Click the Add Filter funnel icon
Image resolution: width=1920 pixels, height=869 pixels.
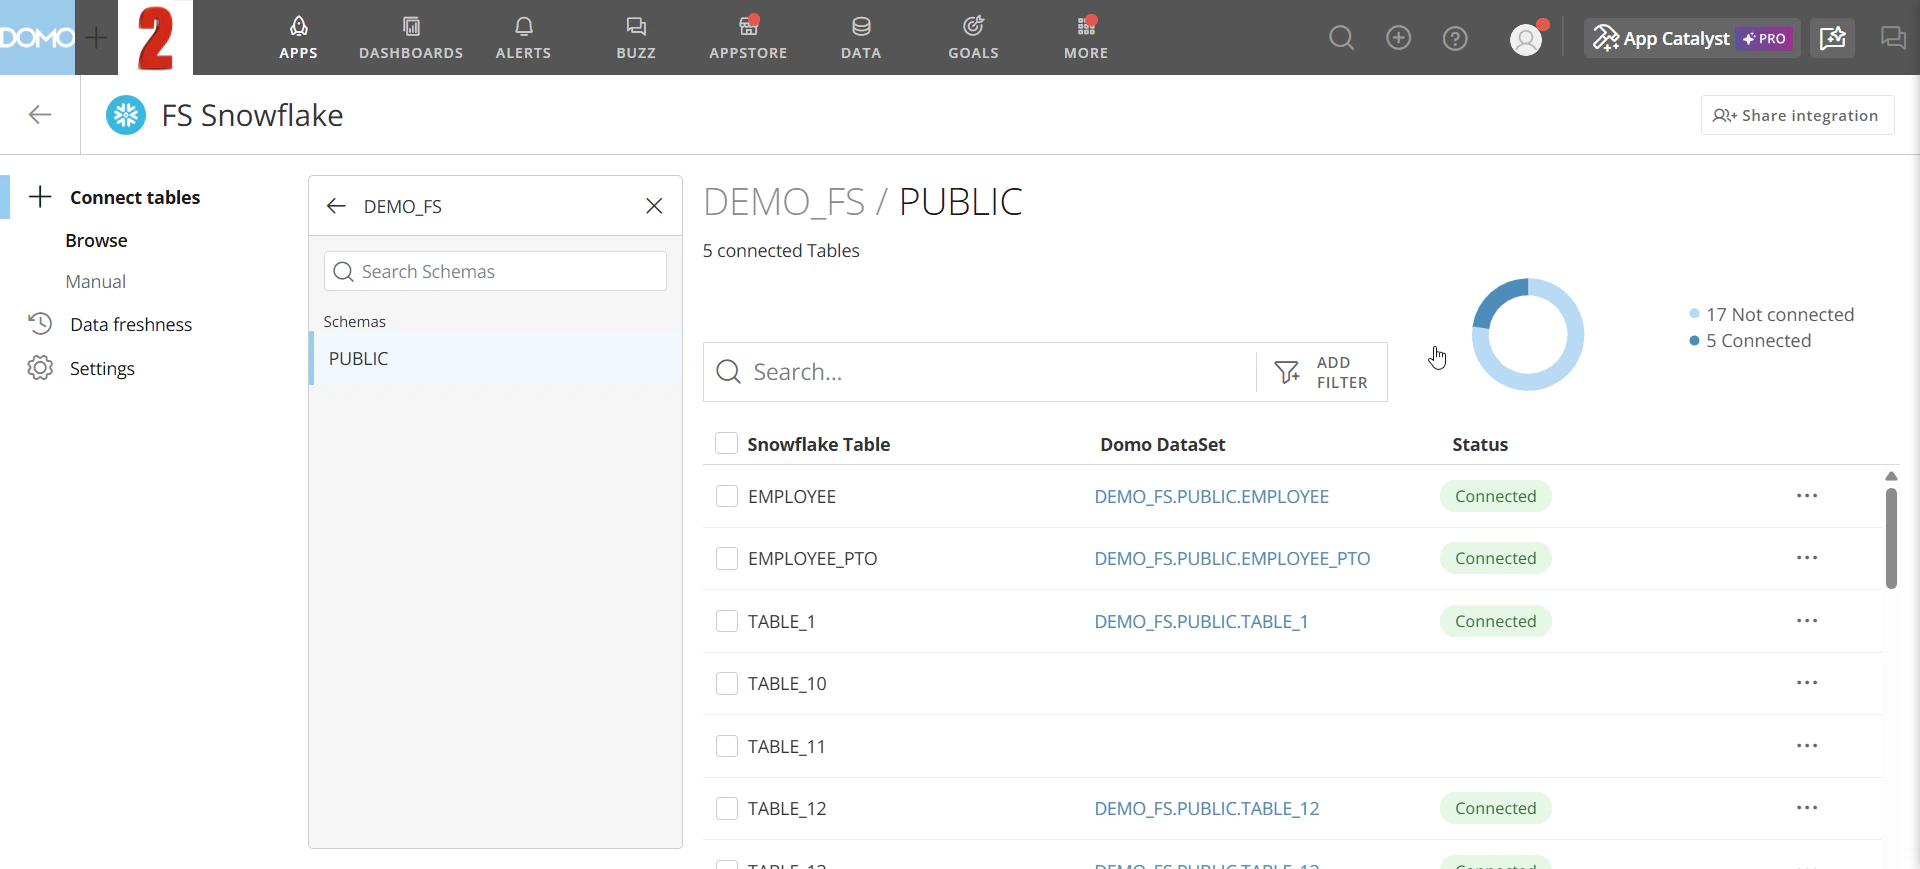click(1287, 373)
